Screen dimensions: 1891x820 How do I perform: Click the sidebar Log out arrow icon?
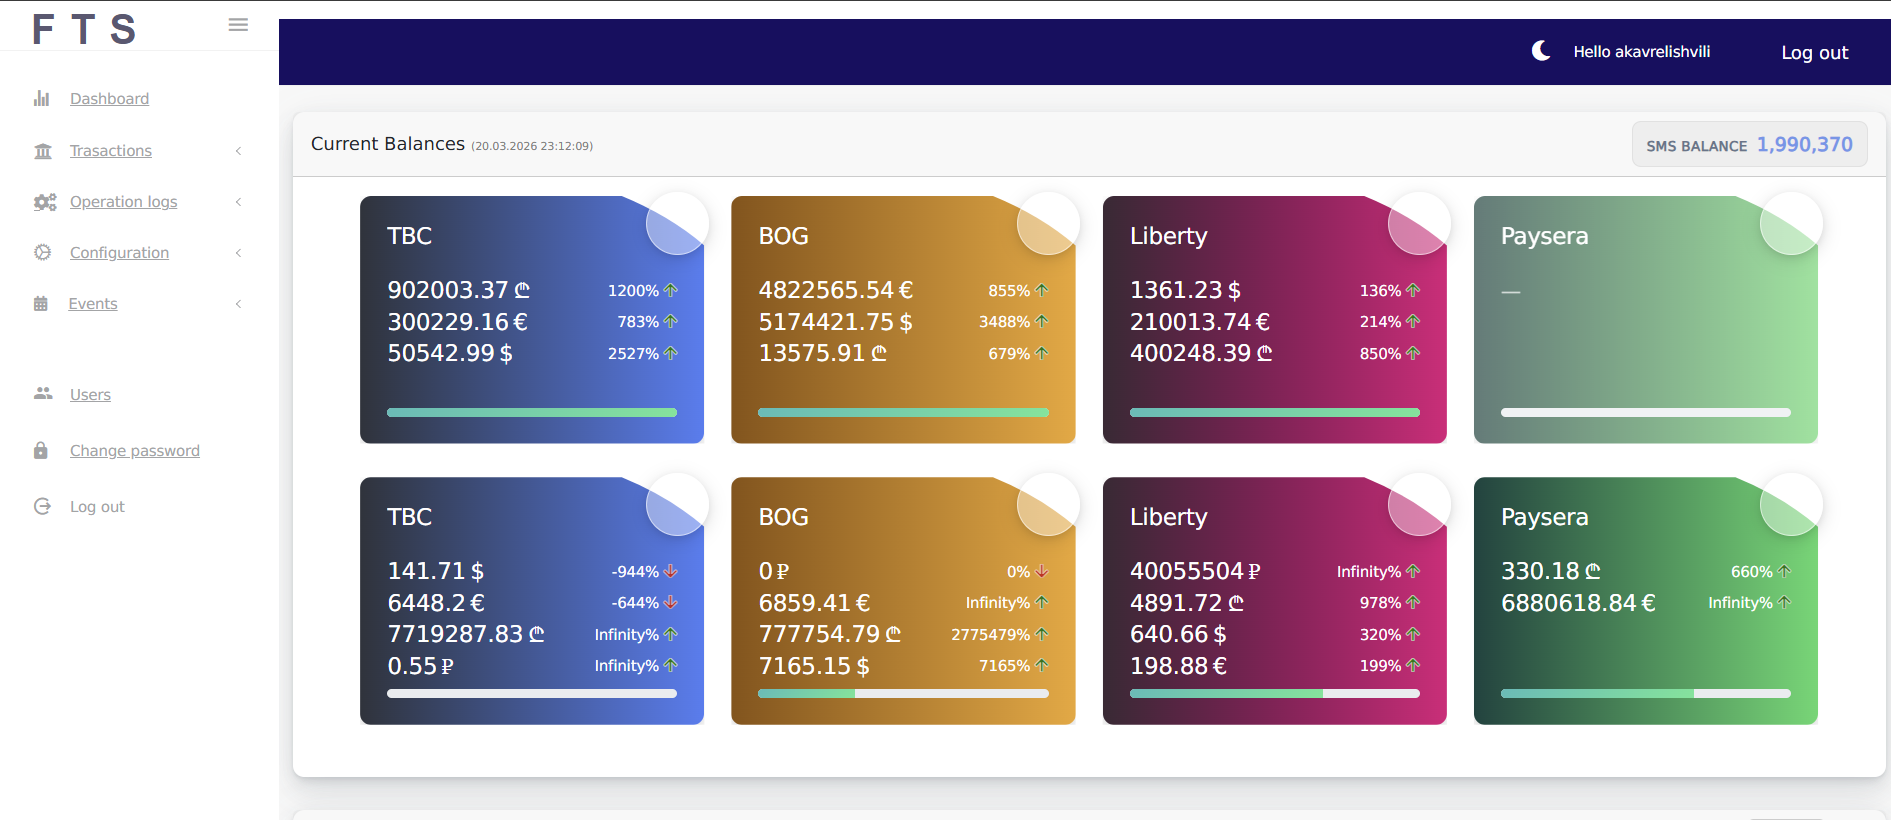[42, 507]
